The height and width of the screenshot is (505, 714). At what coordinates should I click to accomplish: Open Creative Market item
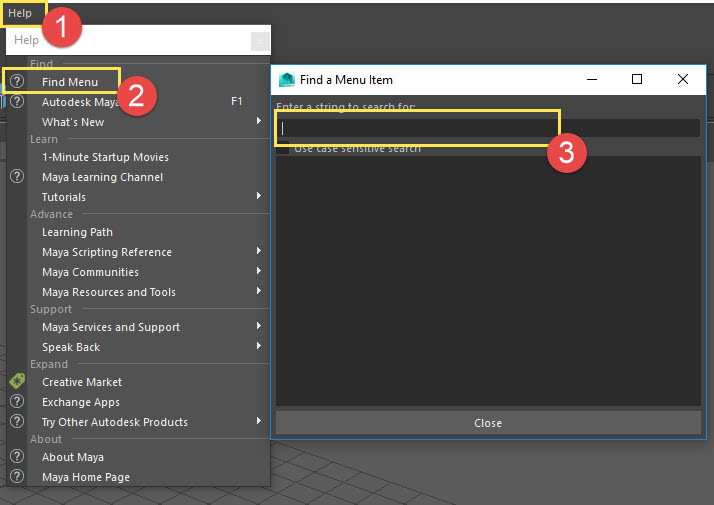[x=82, y=382]
